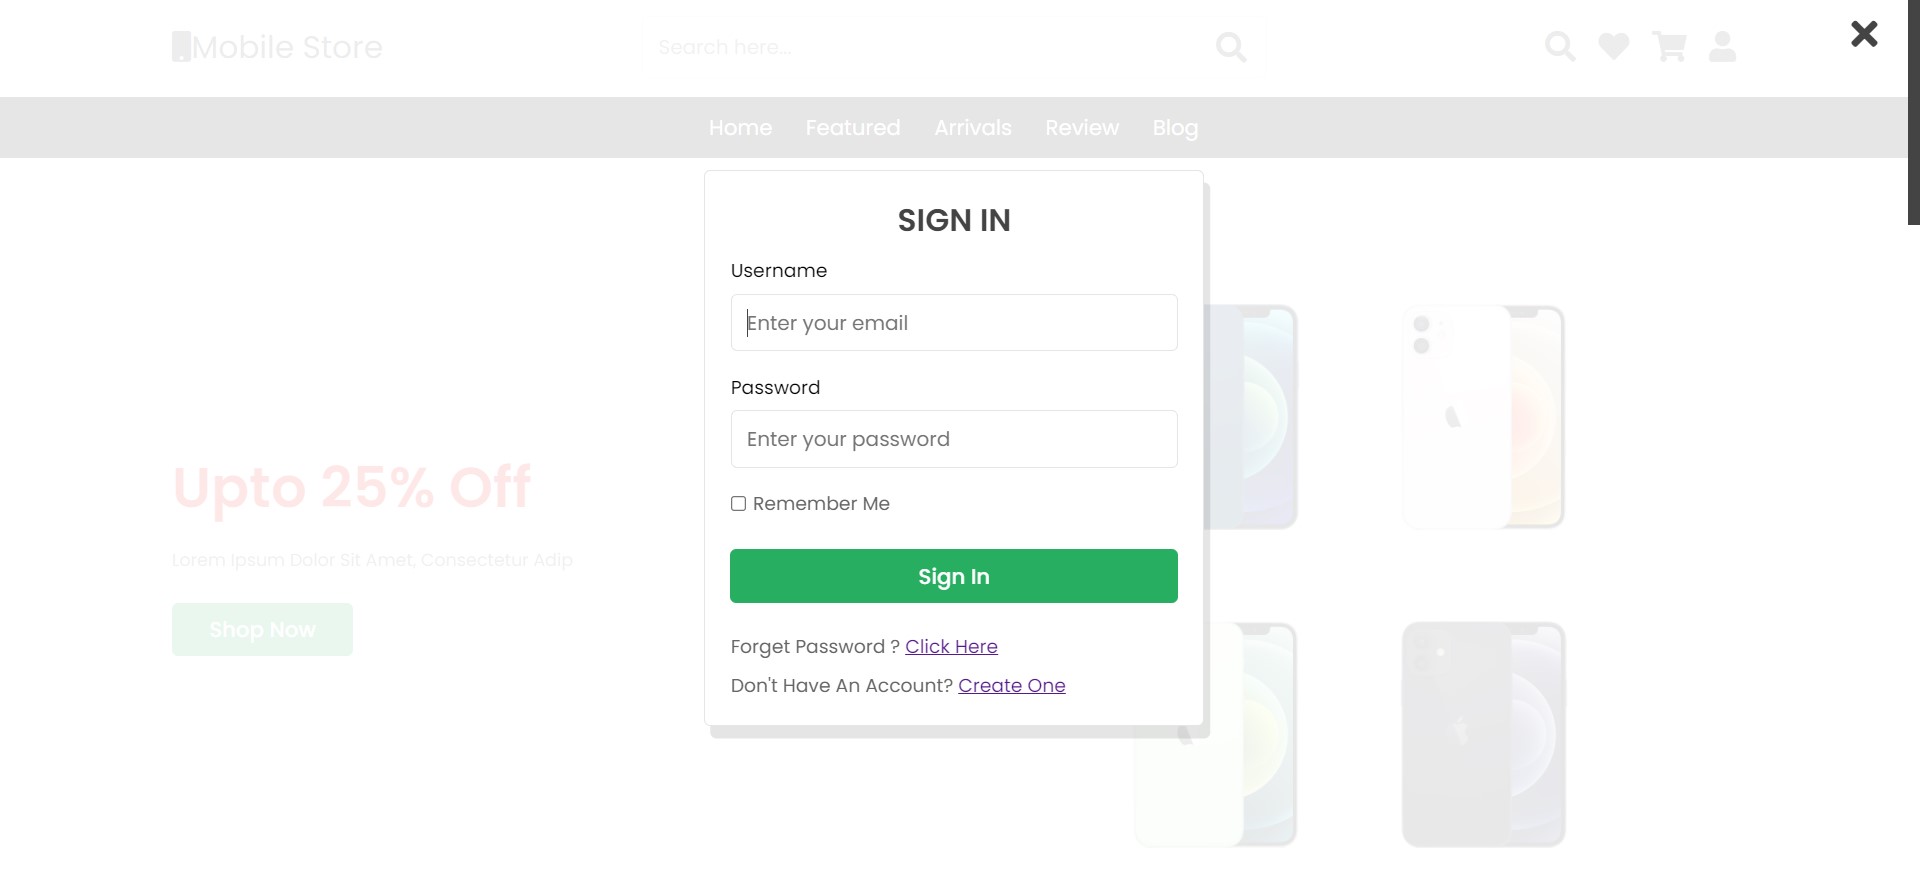Go to the Home menu item
The height and width of the screenshot is (890, 1920).
[740, 128]
